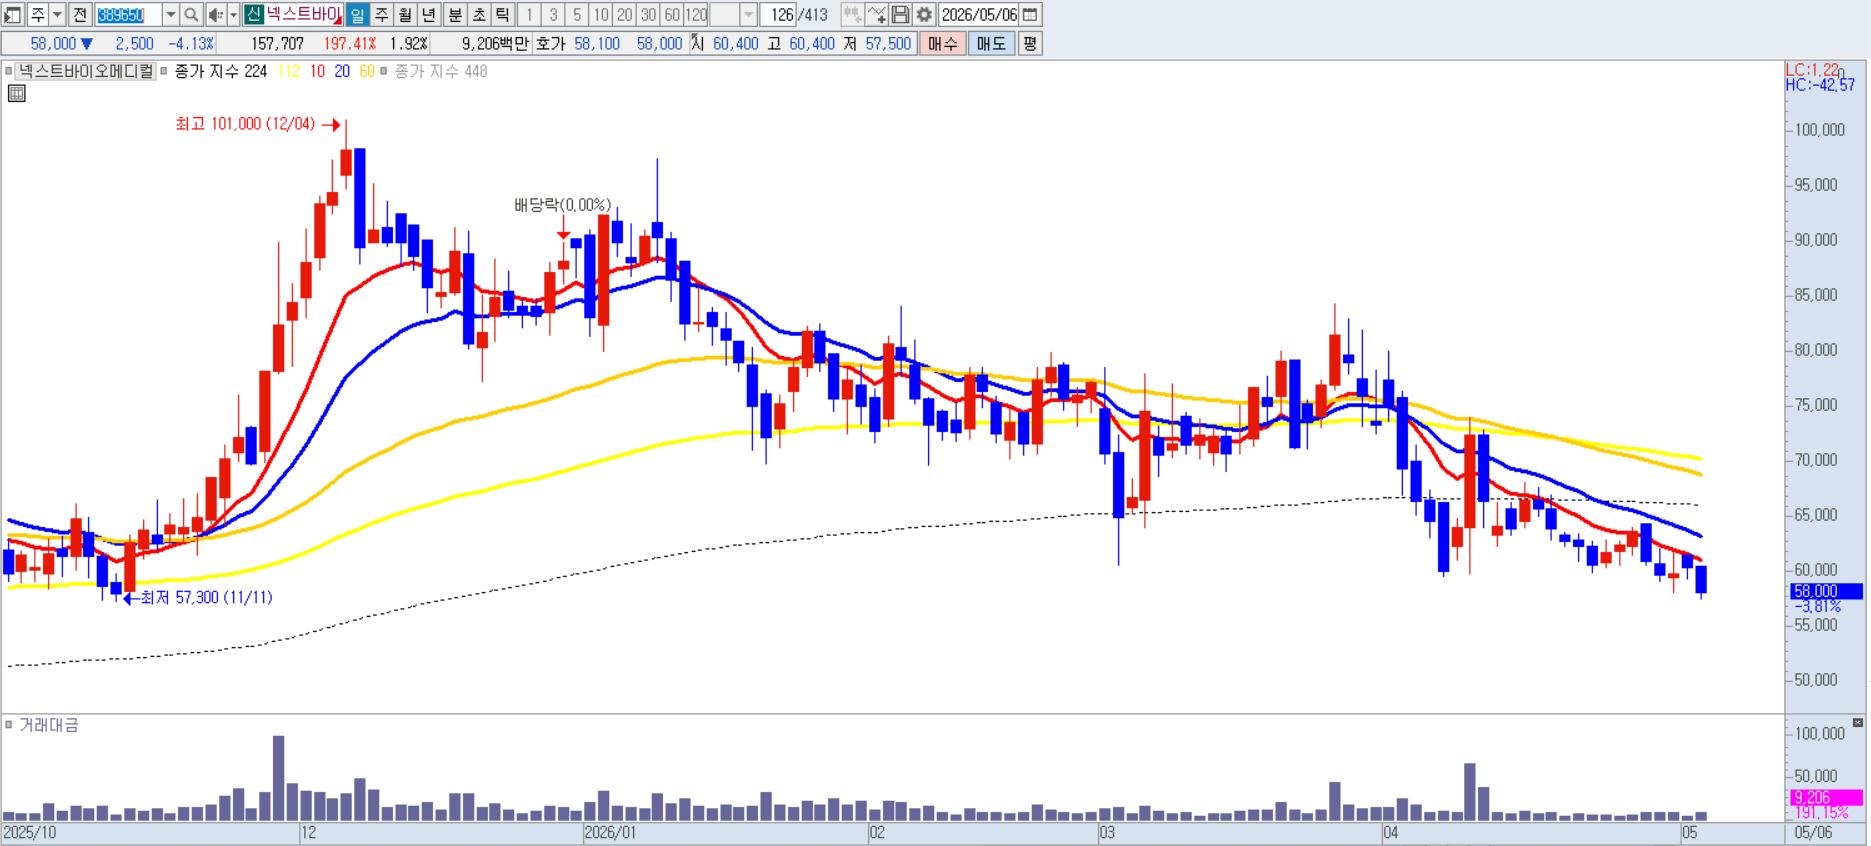The height and width of the screenshot is (846, 1871).
Task: Click the 매수 buy button
Action: pyautogui.click(x=943, y=44)
